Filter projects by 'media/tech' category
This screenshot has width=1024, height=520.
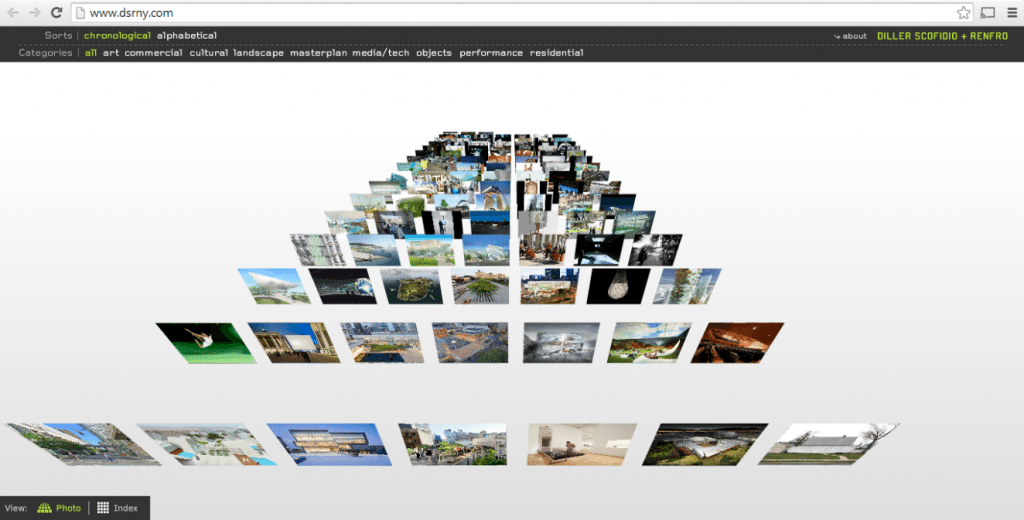[x=381, y=53]
